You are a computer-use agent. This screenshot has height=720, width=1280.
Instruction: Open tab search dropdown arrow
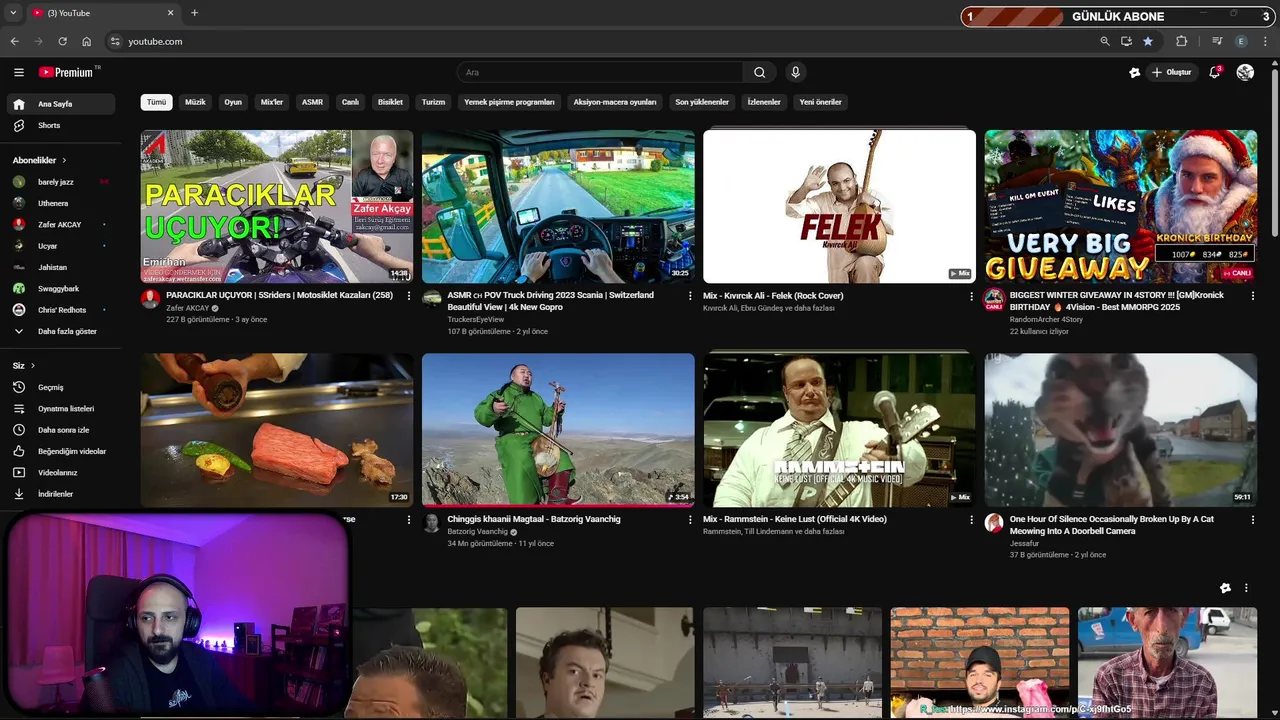coord(13,13)
